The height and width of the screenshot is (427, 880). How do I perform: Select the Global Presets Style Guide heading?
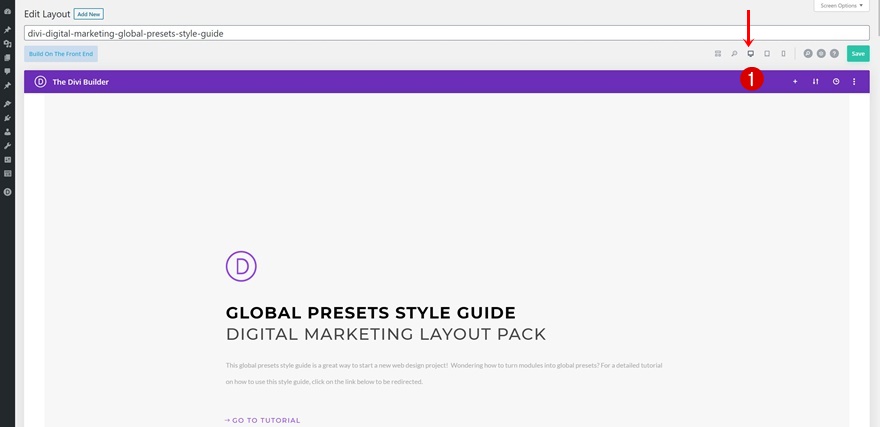(370, 313)
